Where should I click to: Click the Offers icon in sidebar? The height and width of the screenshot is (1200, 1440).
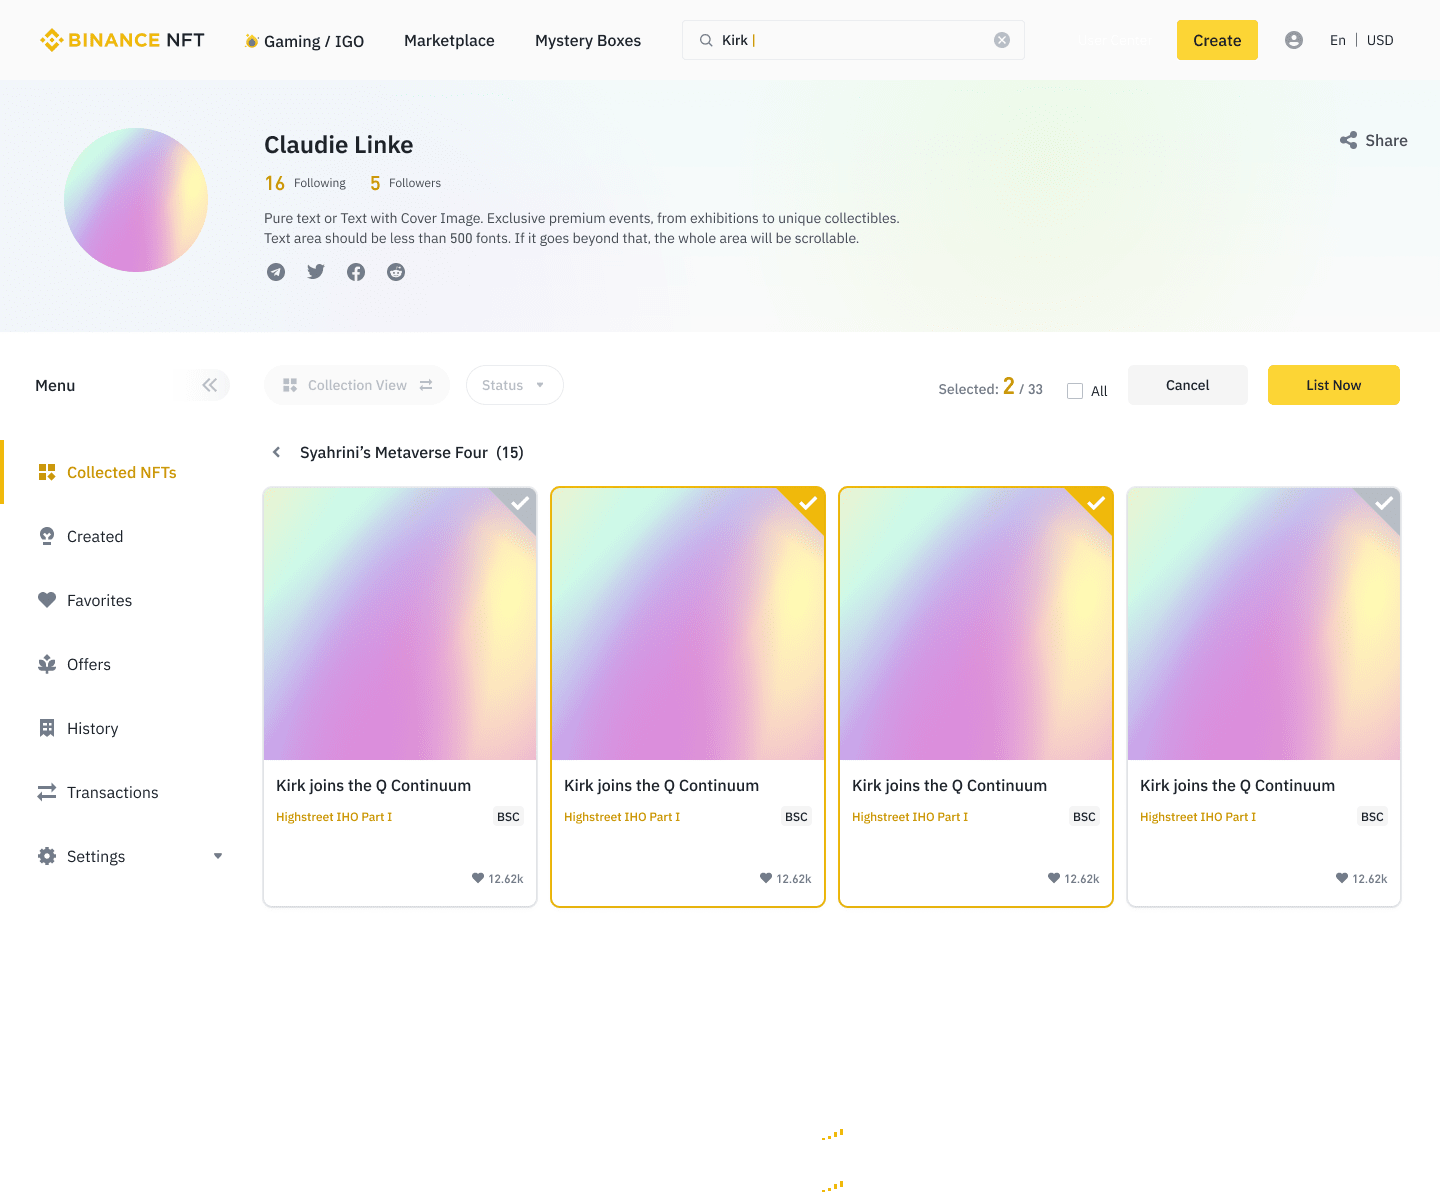pos(47,664)
